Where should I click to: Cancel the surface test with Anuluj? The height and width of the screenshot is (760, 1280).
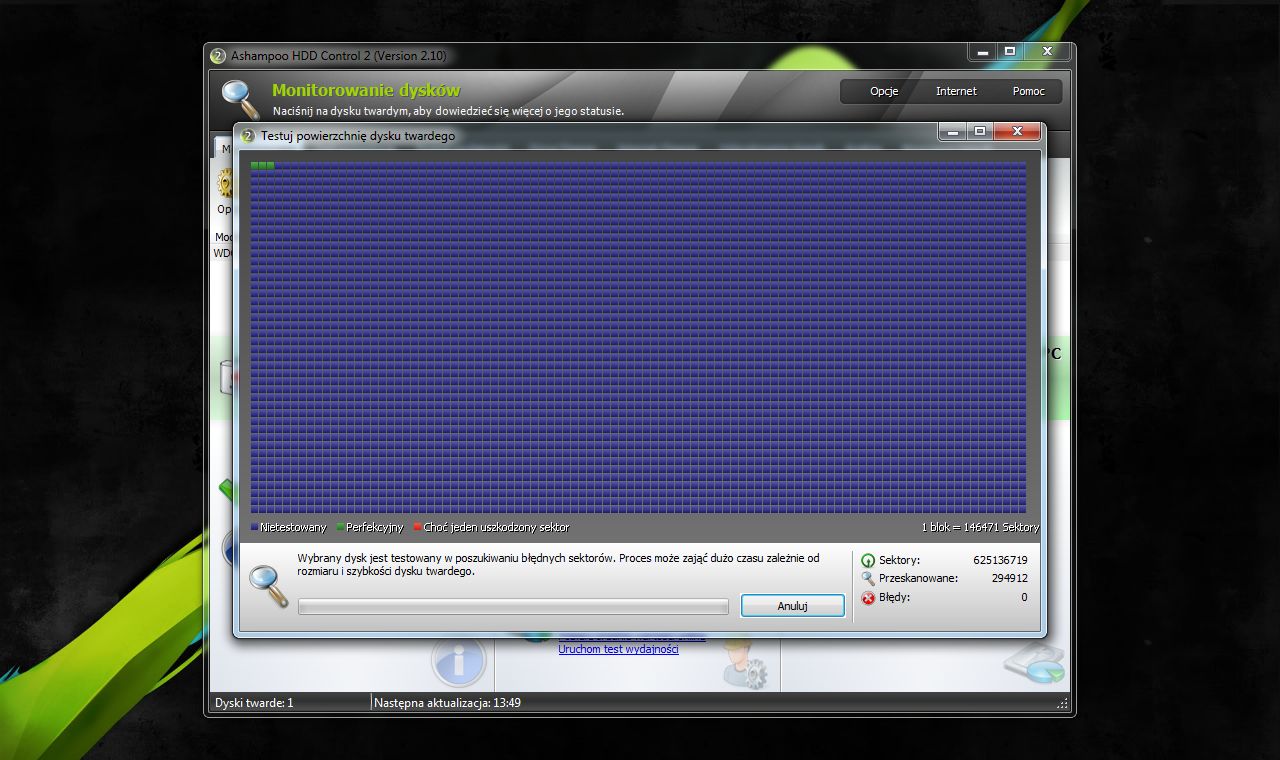coord(792,606)
